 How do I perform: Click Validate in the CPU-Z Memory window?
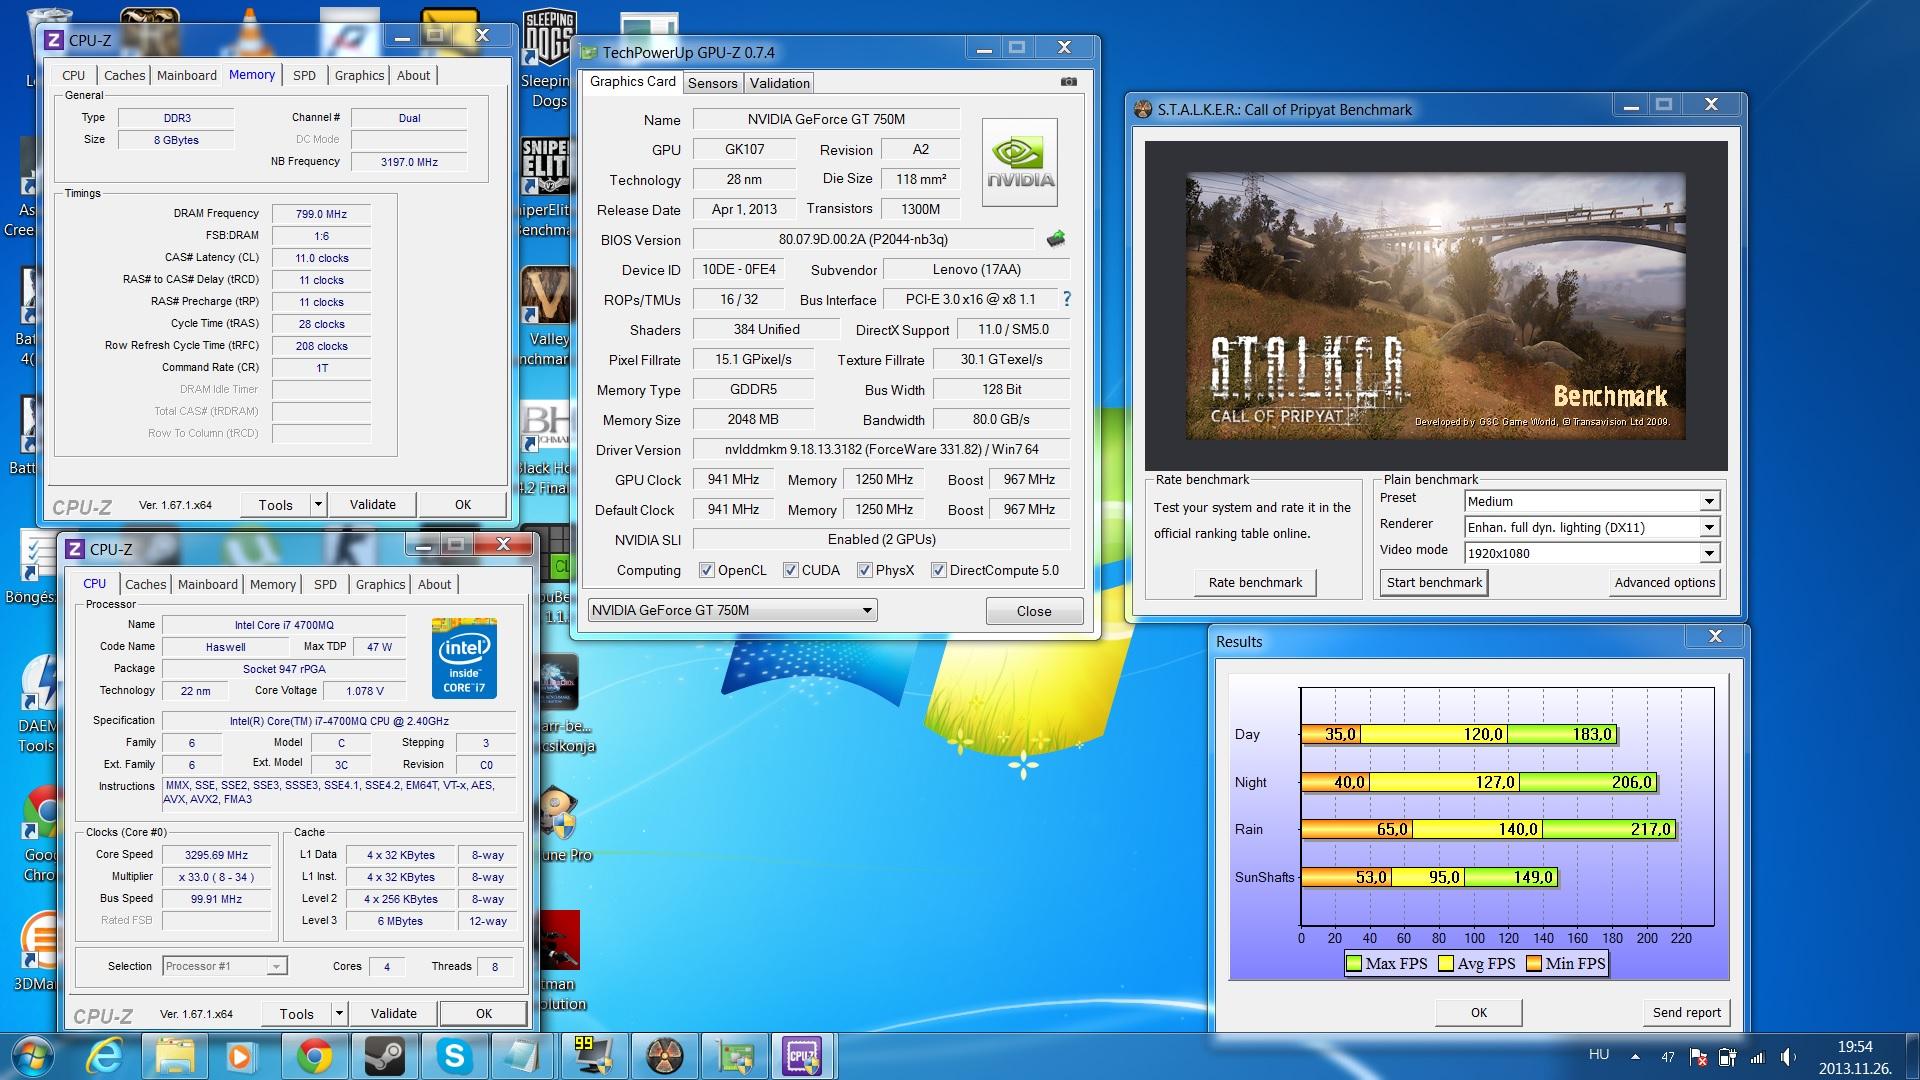[x=372, y=504]
